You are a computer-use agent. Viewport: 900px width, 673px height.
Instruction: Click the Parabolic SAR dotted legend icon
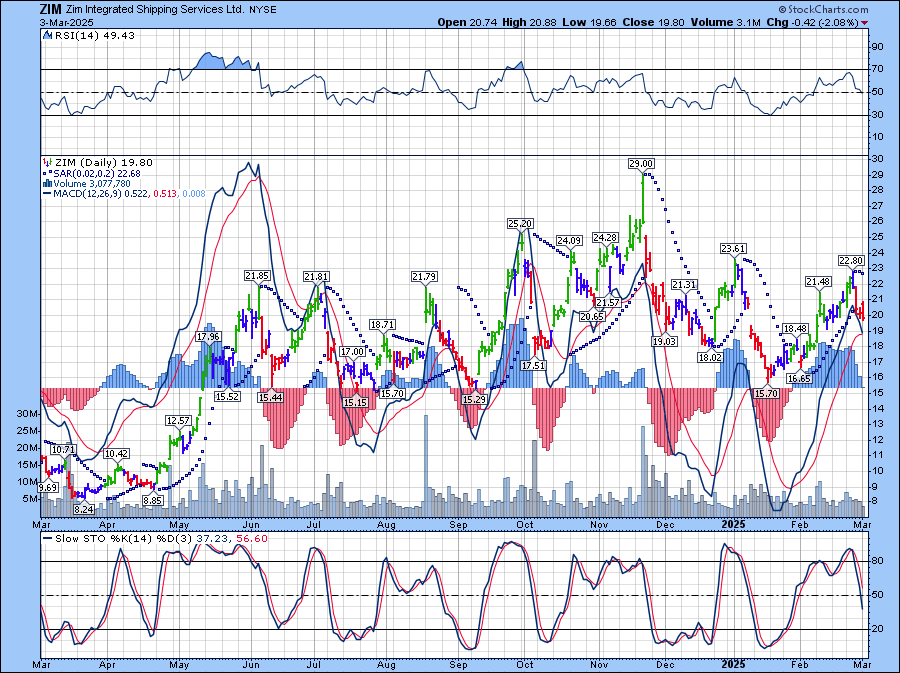[46, 173]
